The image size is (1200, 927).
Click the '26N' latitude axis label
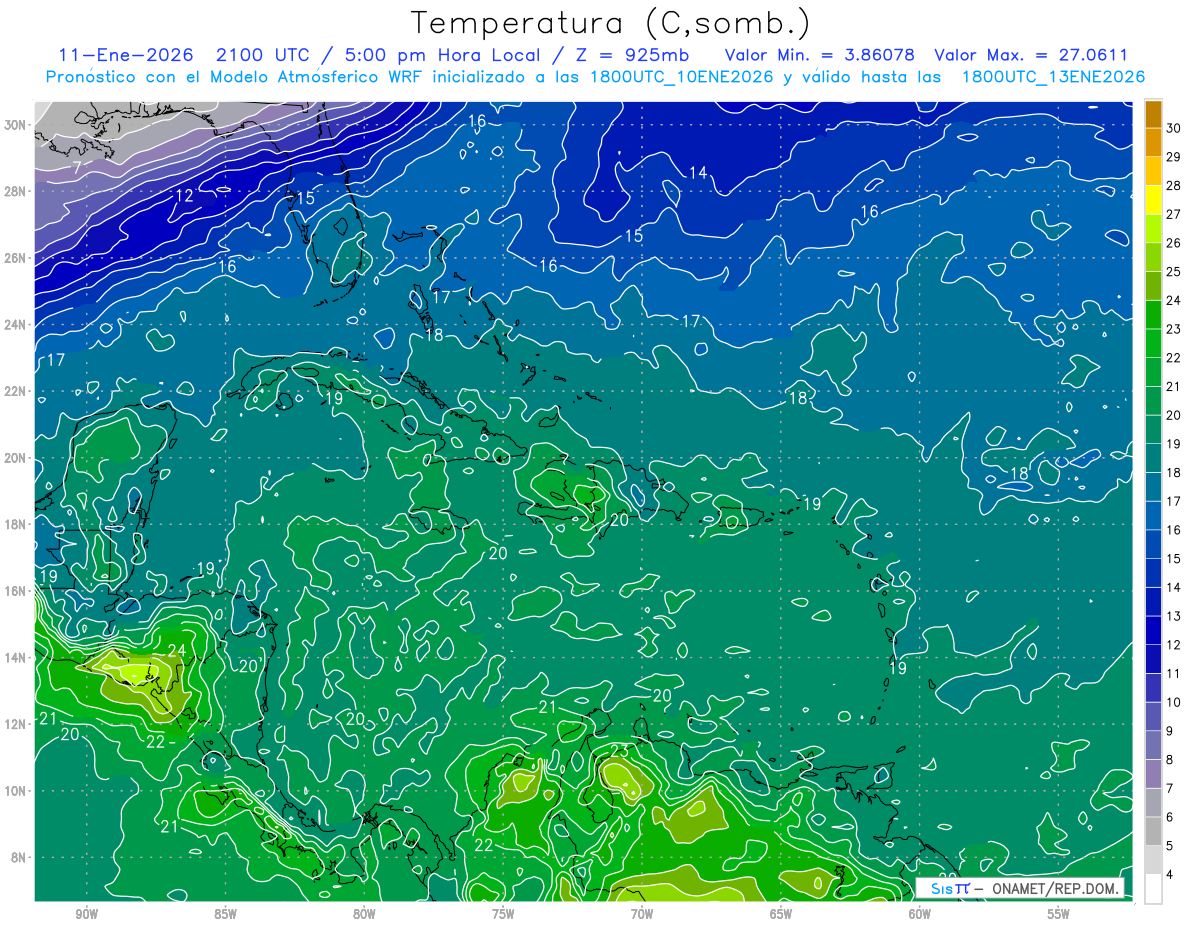click(x=17, y=257)
